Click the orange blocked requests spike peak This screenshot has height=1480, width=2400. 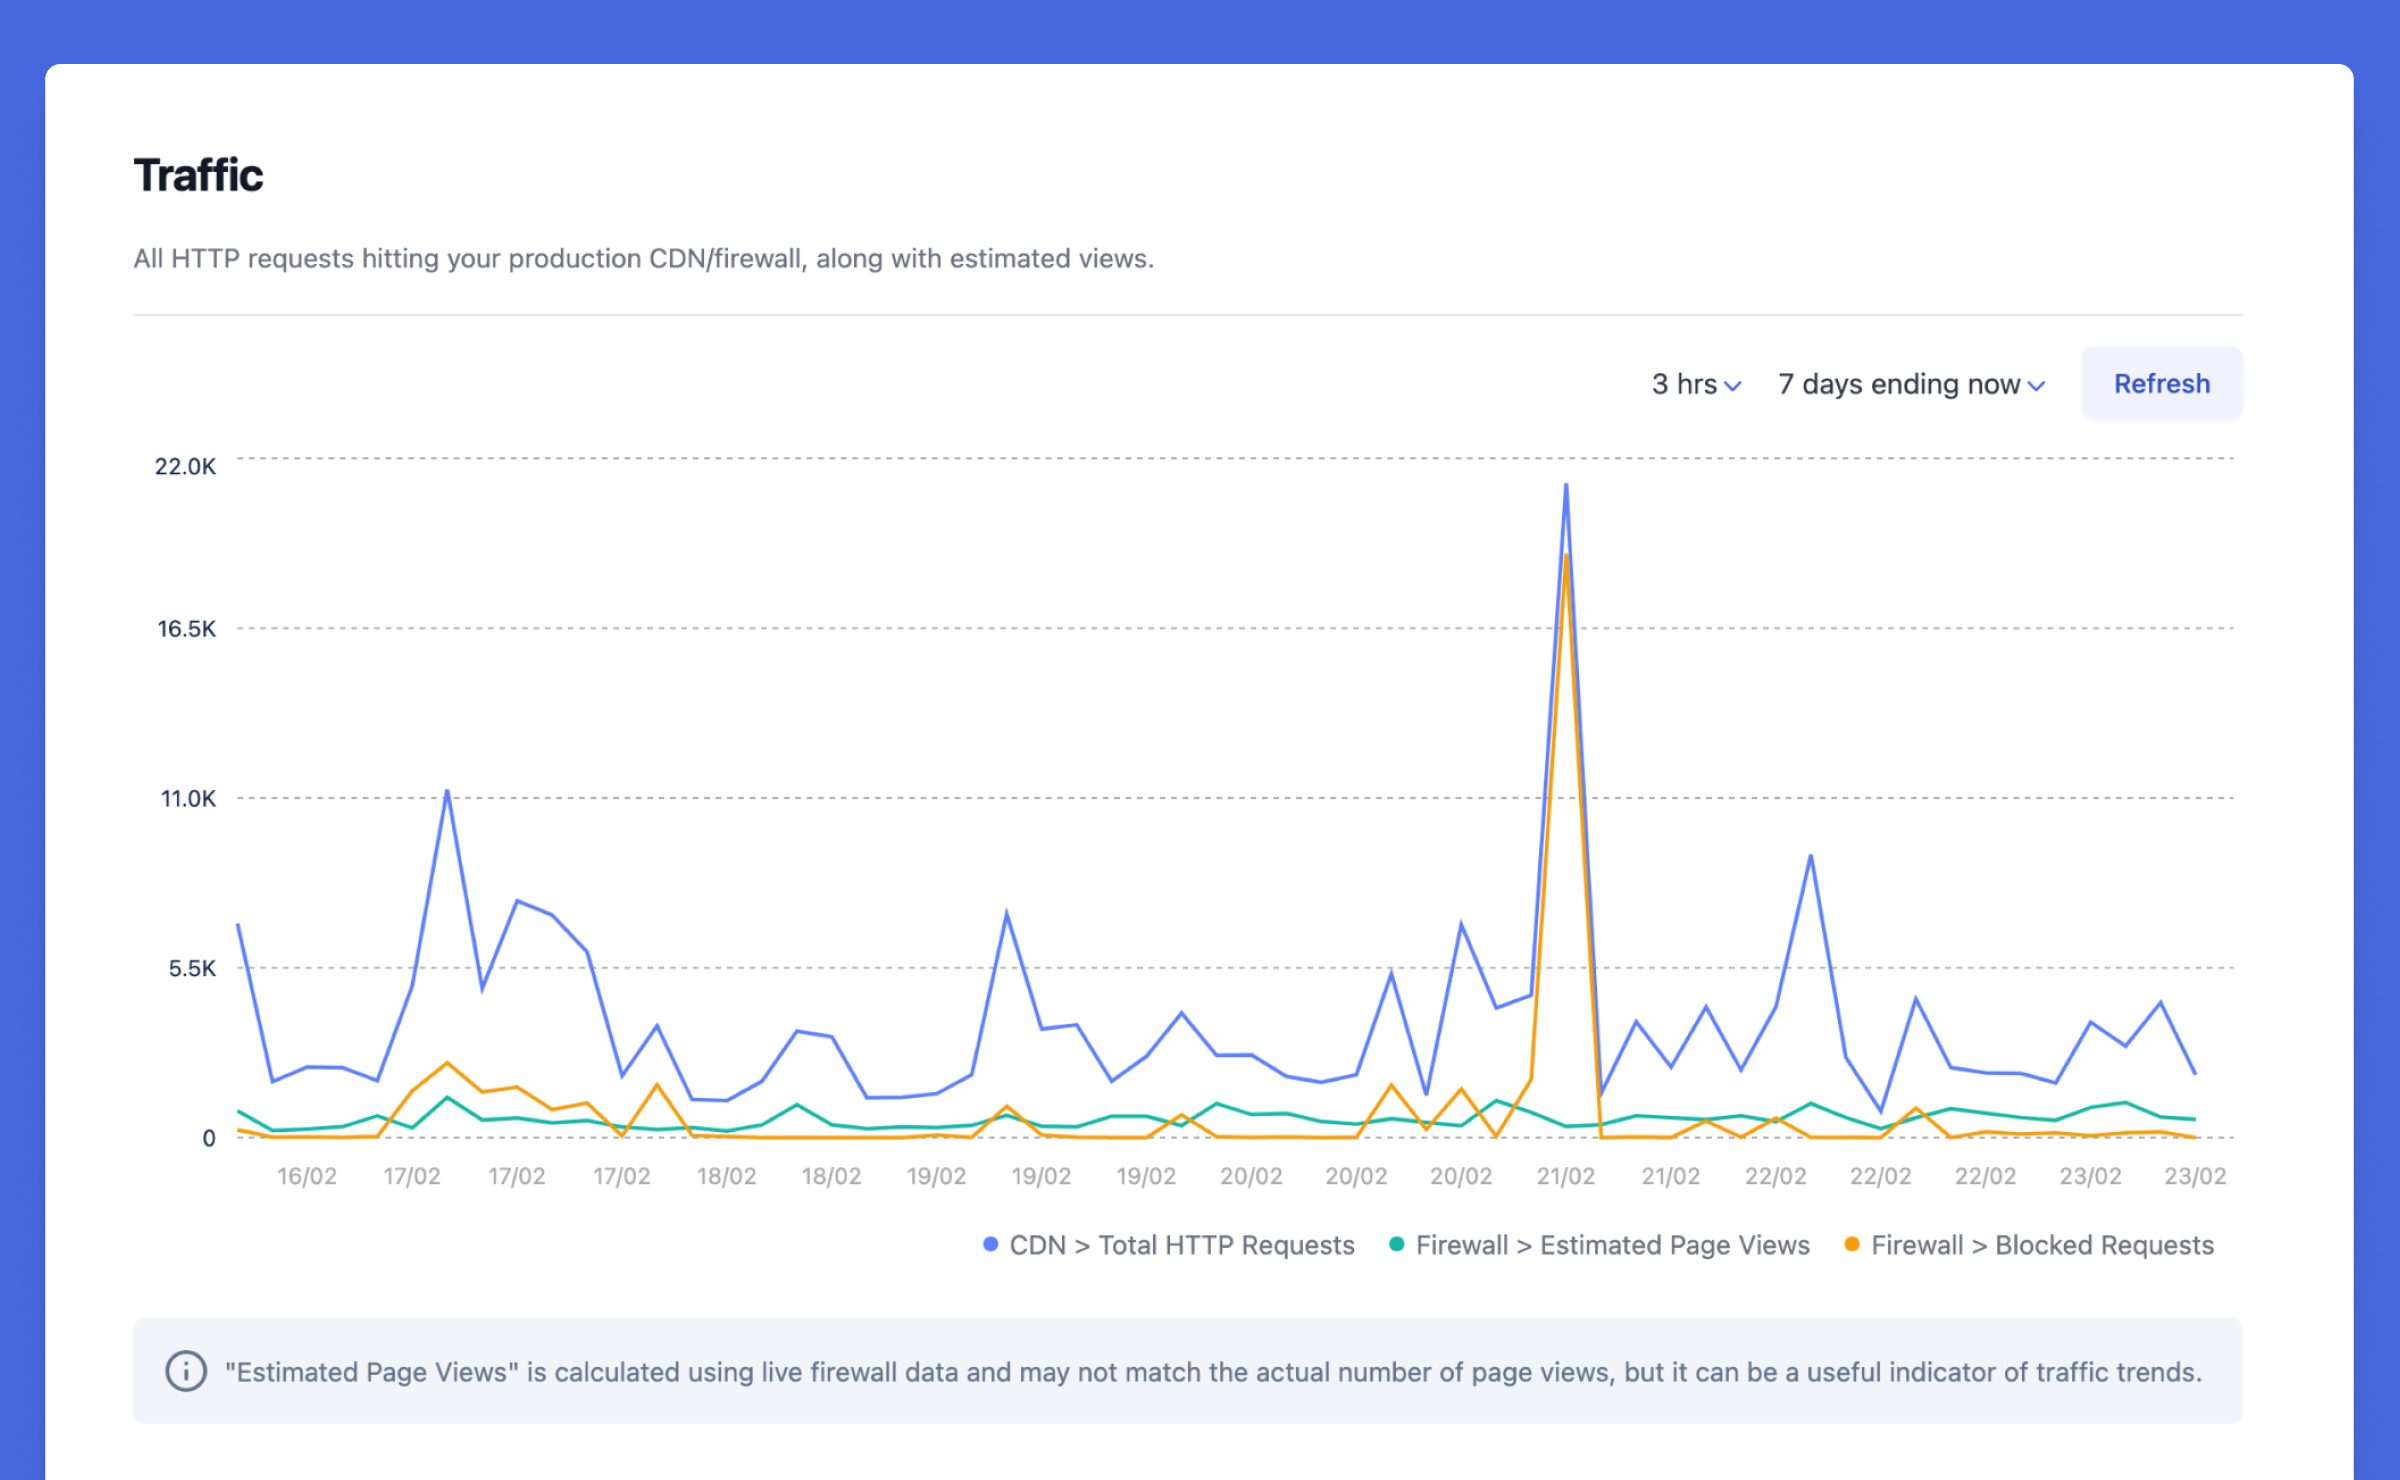[x=1566, y=557]
